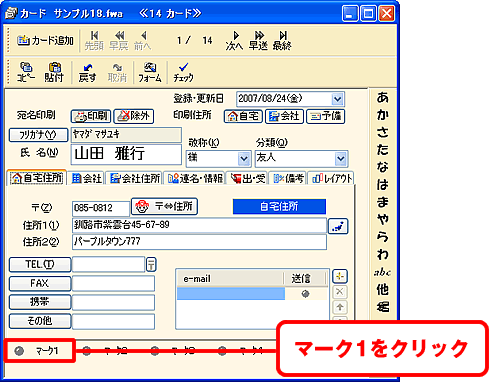The height and width of the screenshot is (382, 500).
Task: Click the 〒⇔住所 postal code conversion button
Action: [x=164, y=207]
